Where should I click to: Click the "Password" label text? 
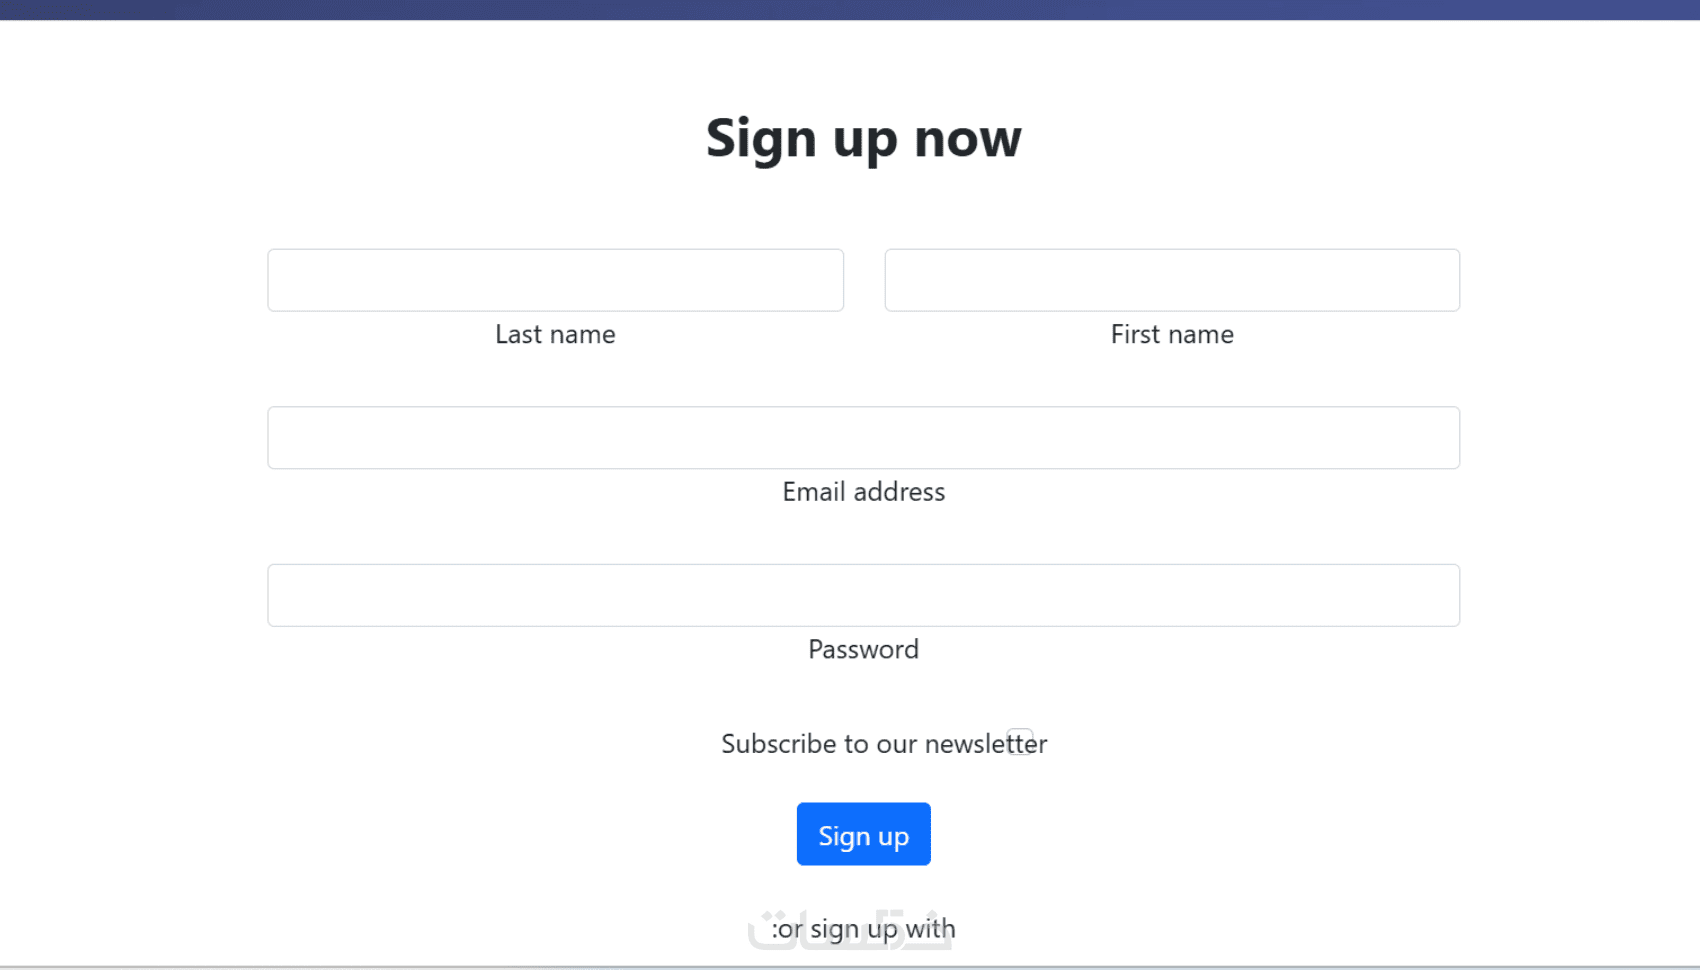[x=863, y=650]
